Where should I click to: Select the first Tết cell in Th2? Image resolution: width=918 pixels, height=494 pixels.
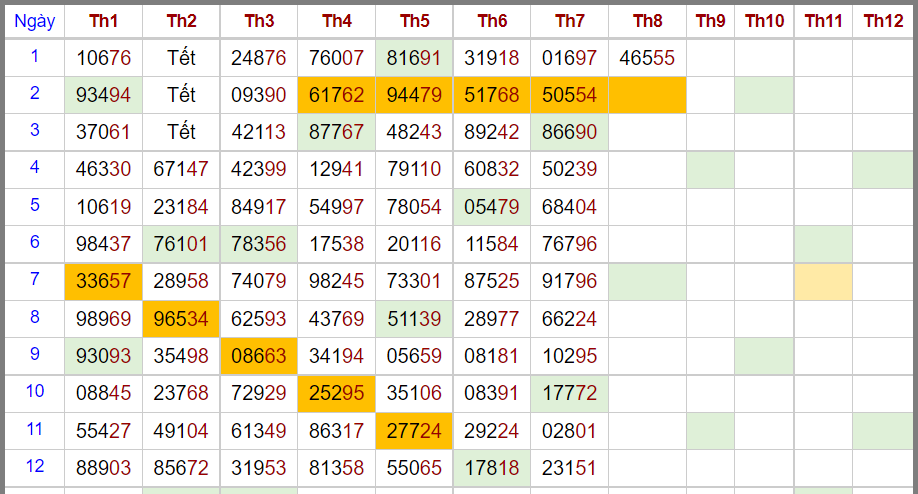click(180, 58)
